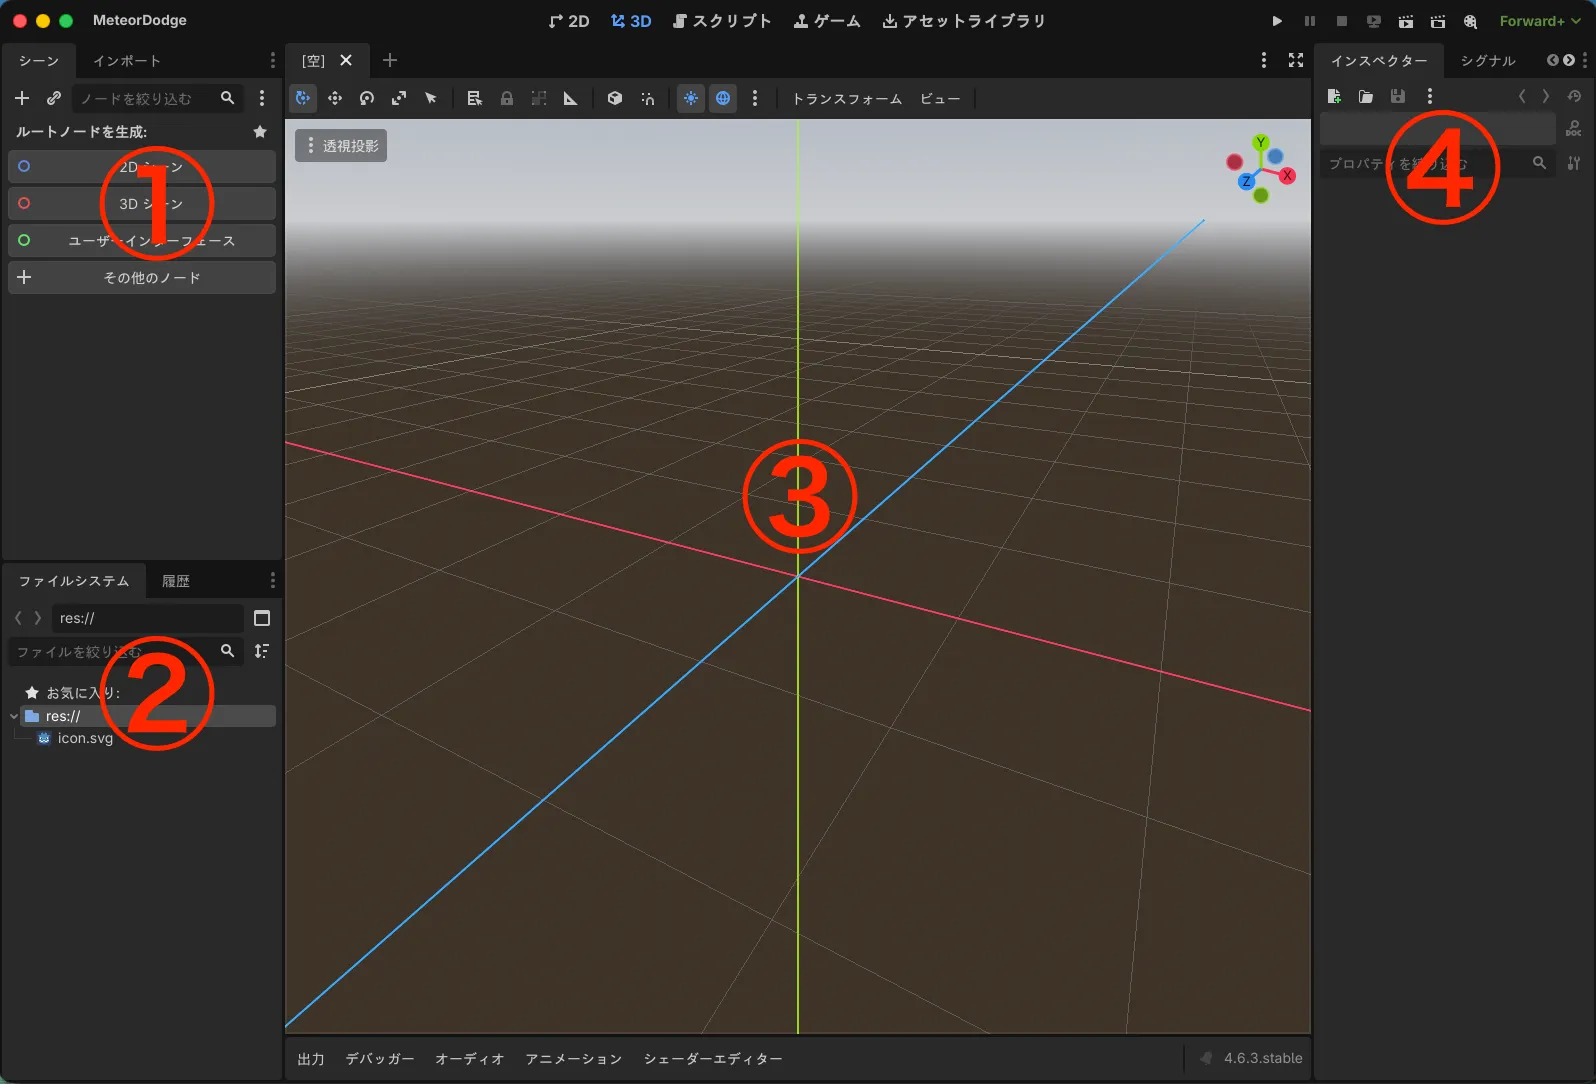Create a 2D scene root node
Viewport: 1596px width, 1084px height.
[x=142, y=166]
